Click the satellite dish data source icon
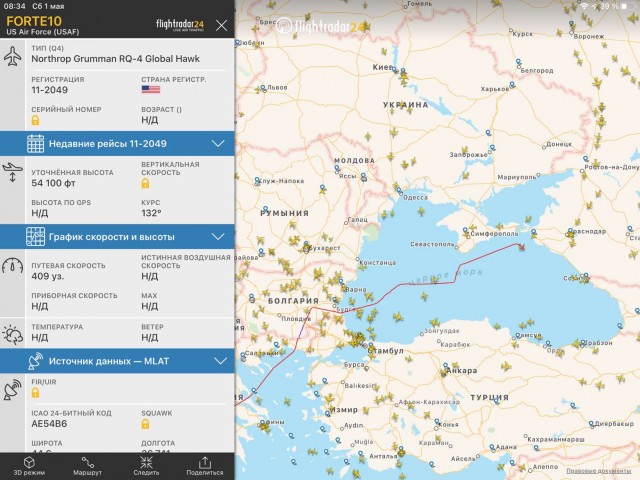Image resolution: width=640 pixels, height=480 pixels. pyautogui.click(x=36, y=361)
